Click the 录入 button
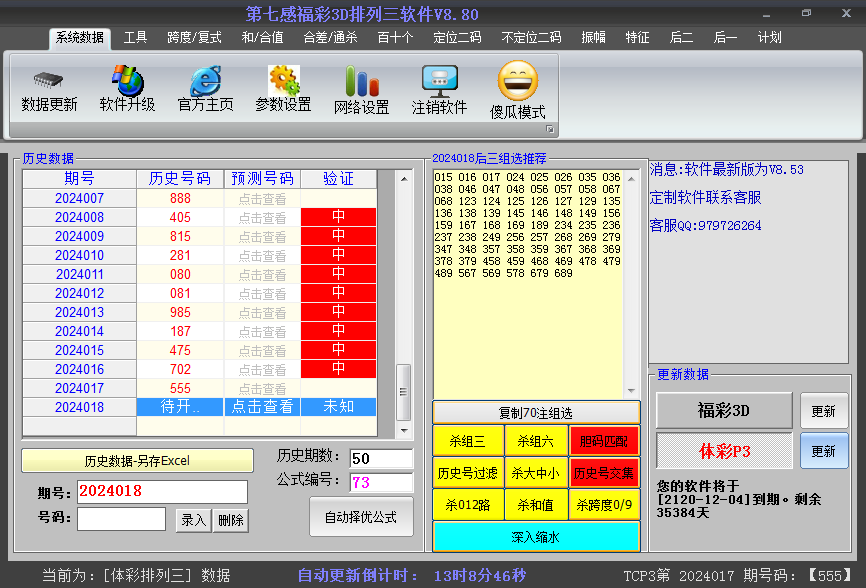The width and height of the screenshot is (866, 588). coord(193,520)
